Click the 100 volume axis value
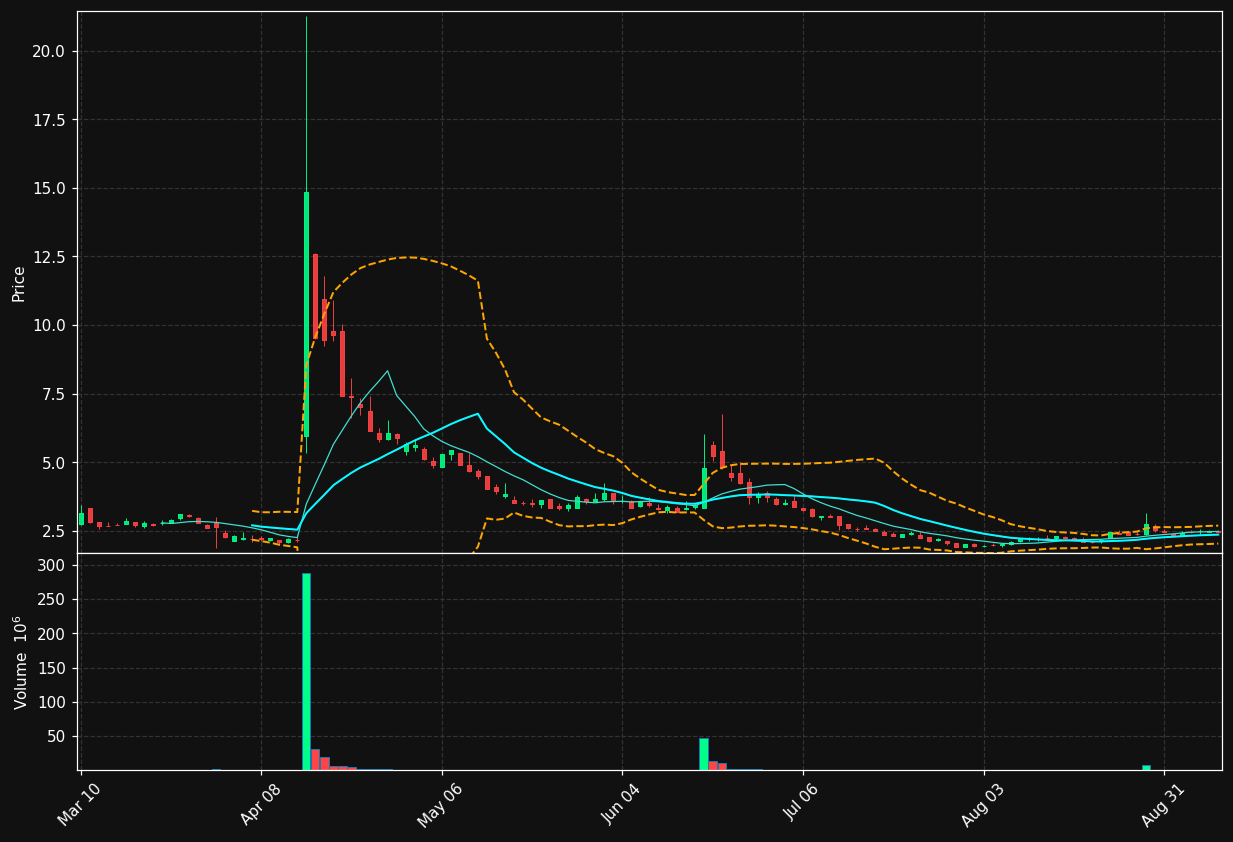This screenshot has width=1233, height=842. (x=53, y=702)
